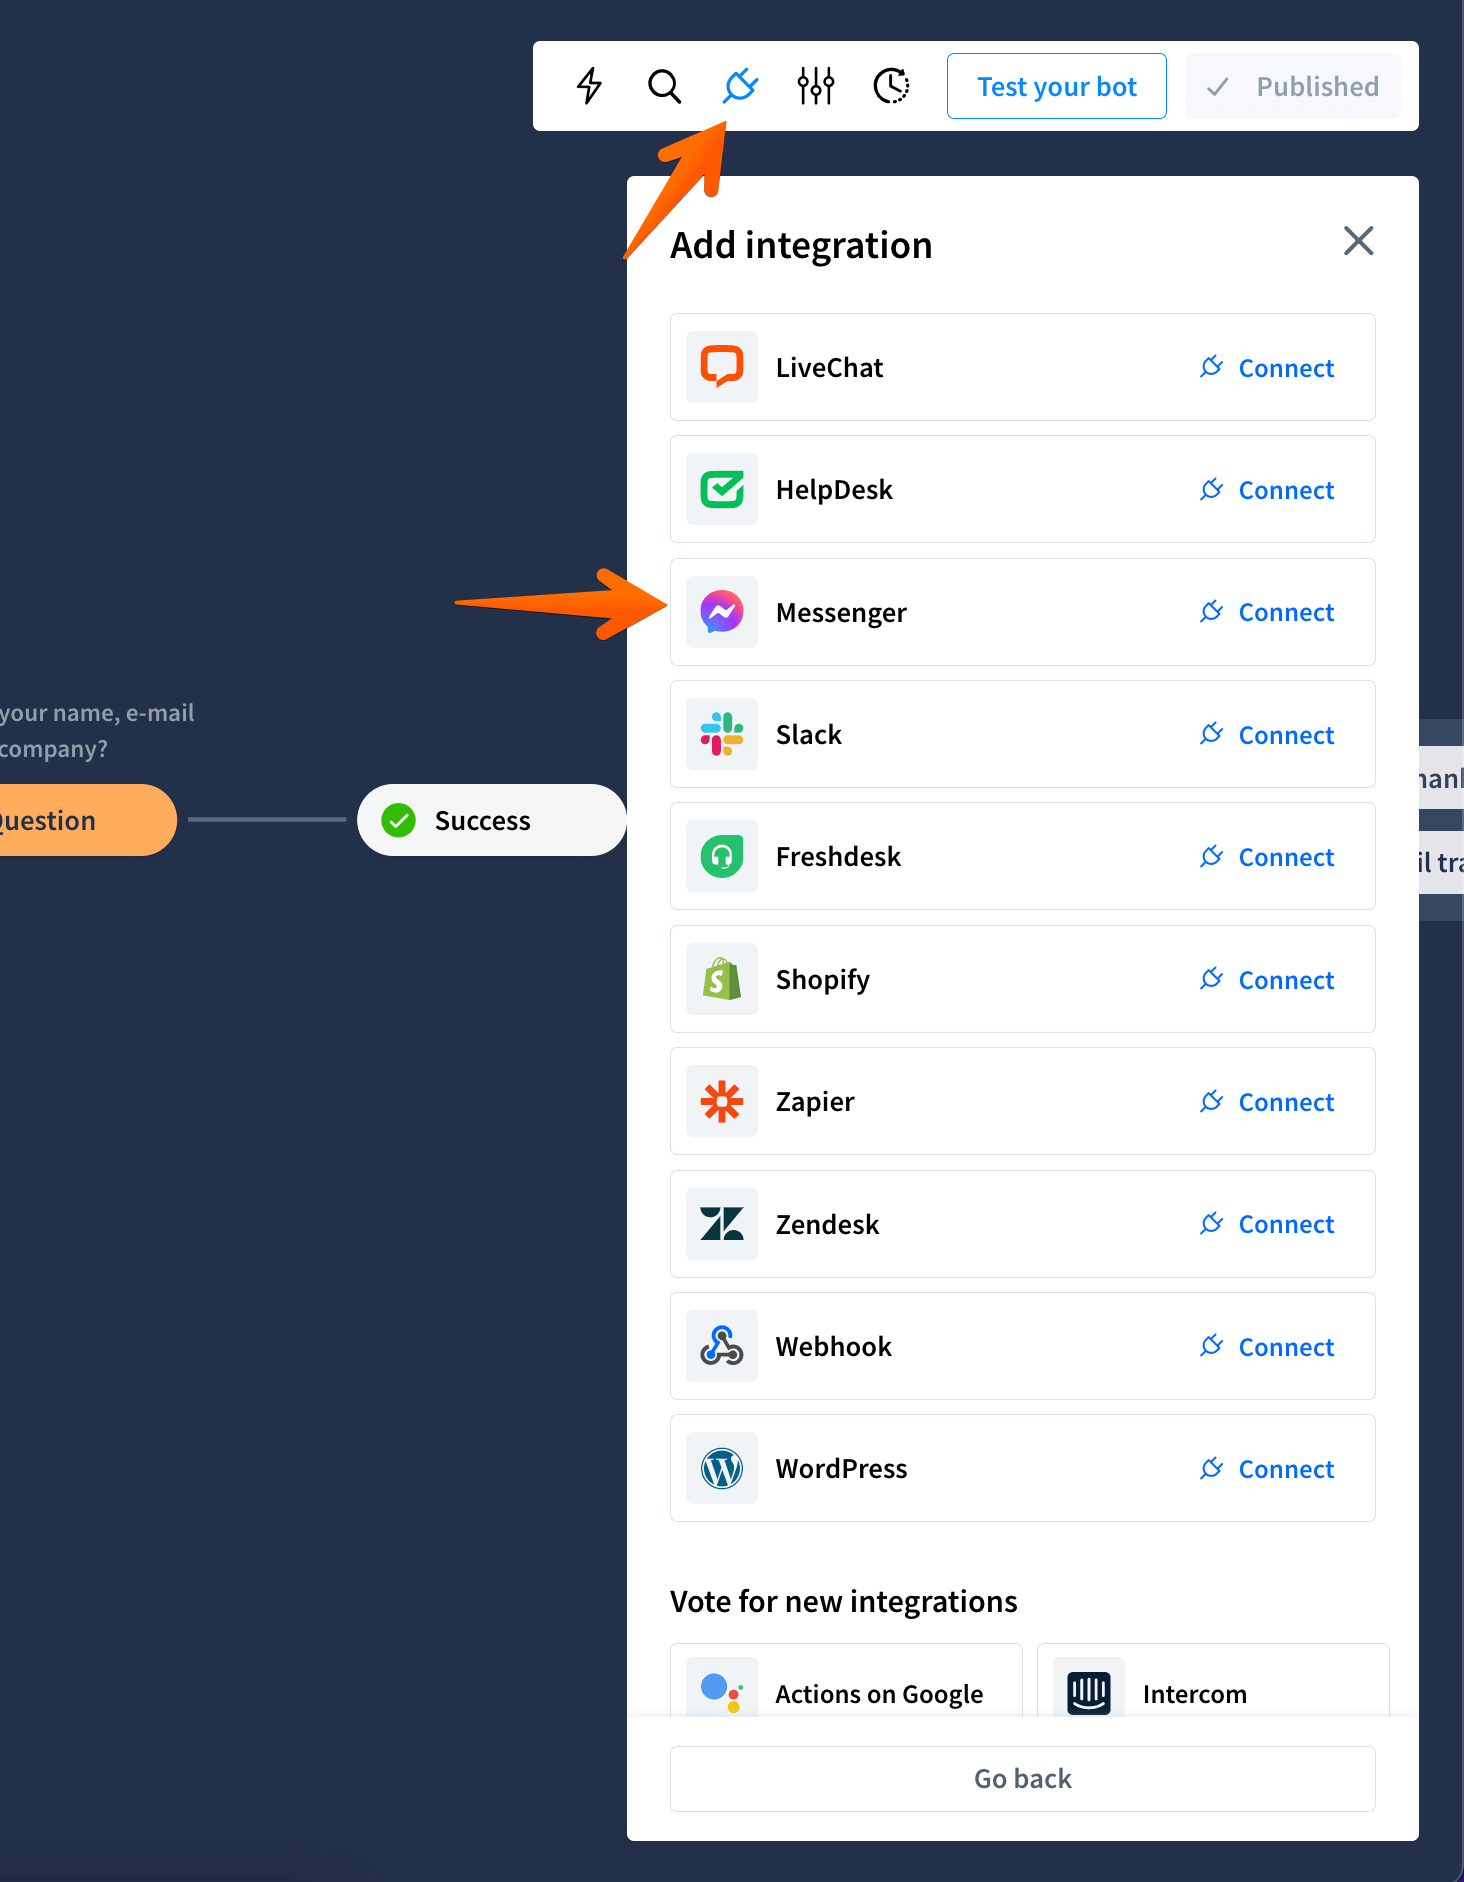Connect the Freshdesk integration
This screenshot has width=1464, height=1882.
coord(1267,857)
